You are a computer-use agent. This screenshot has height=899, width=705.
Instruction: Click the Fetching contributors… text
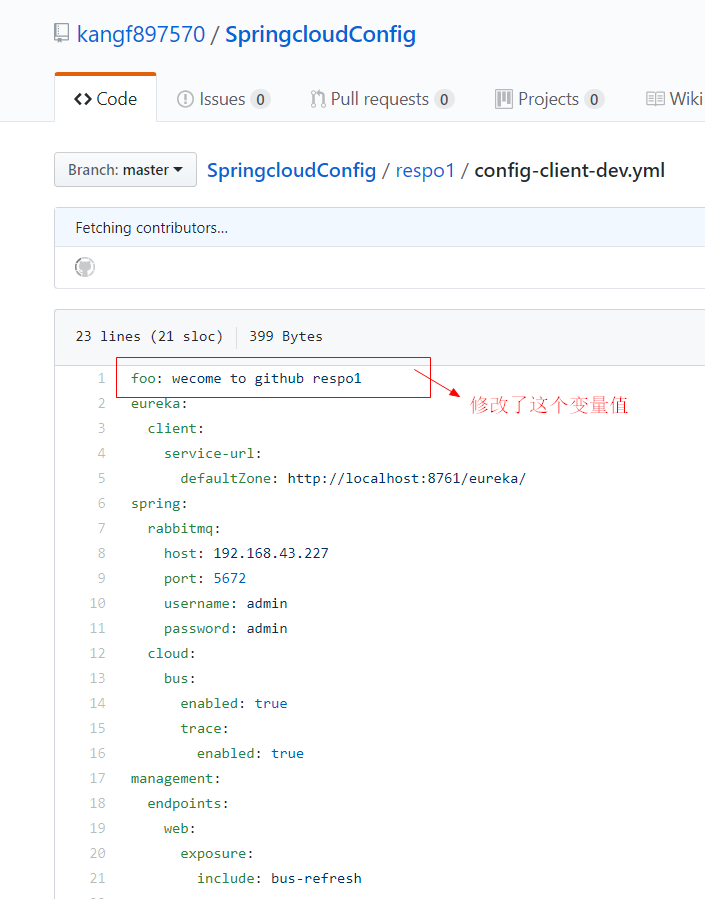(x=152, y=228)
